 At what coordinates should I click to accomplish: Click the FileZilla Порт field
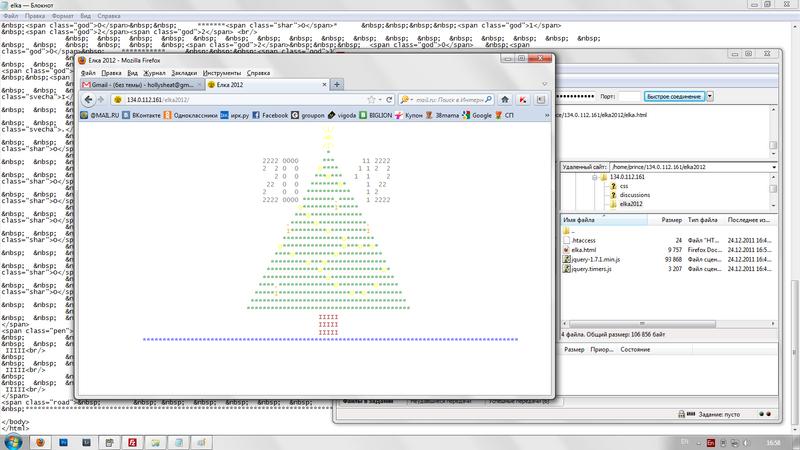point(629,96)
